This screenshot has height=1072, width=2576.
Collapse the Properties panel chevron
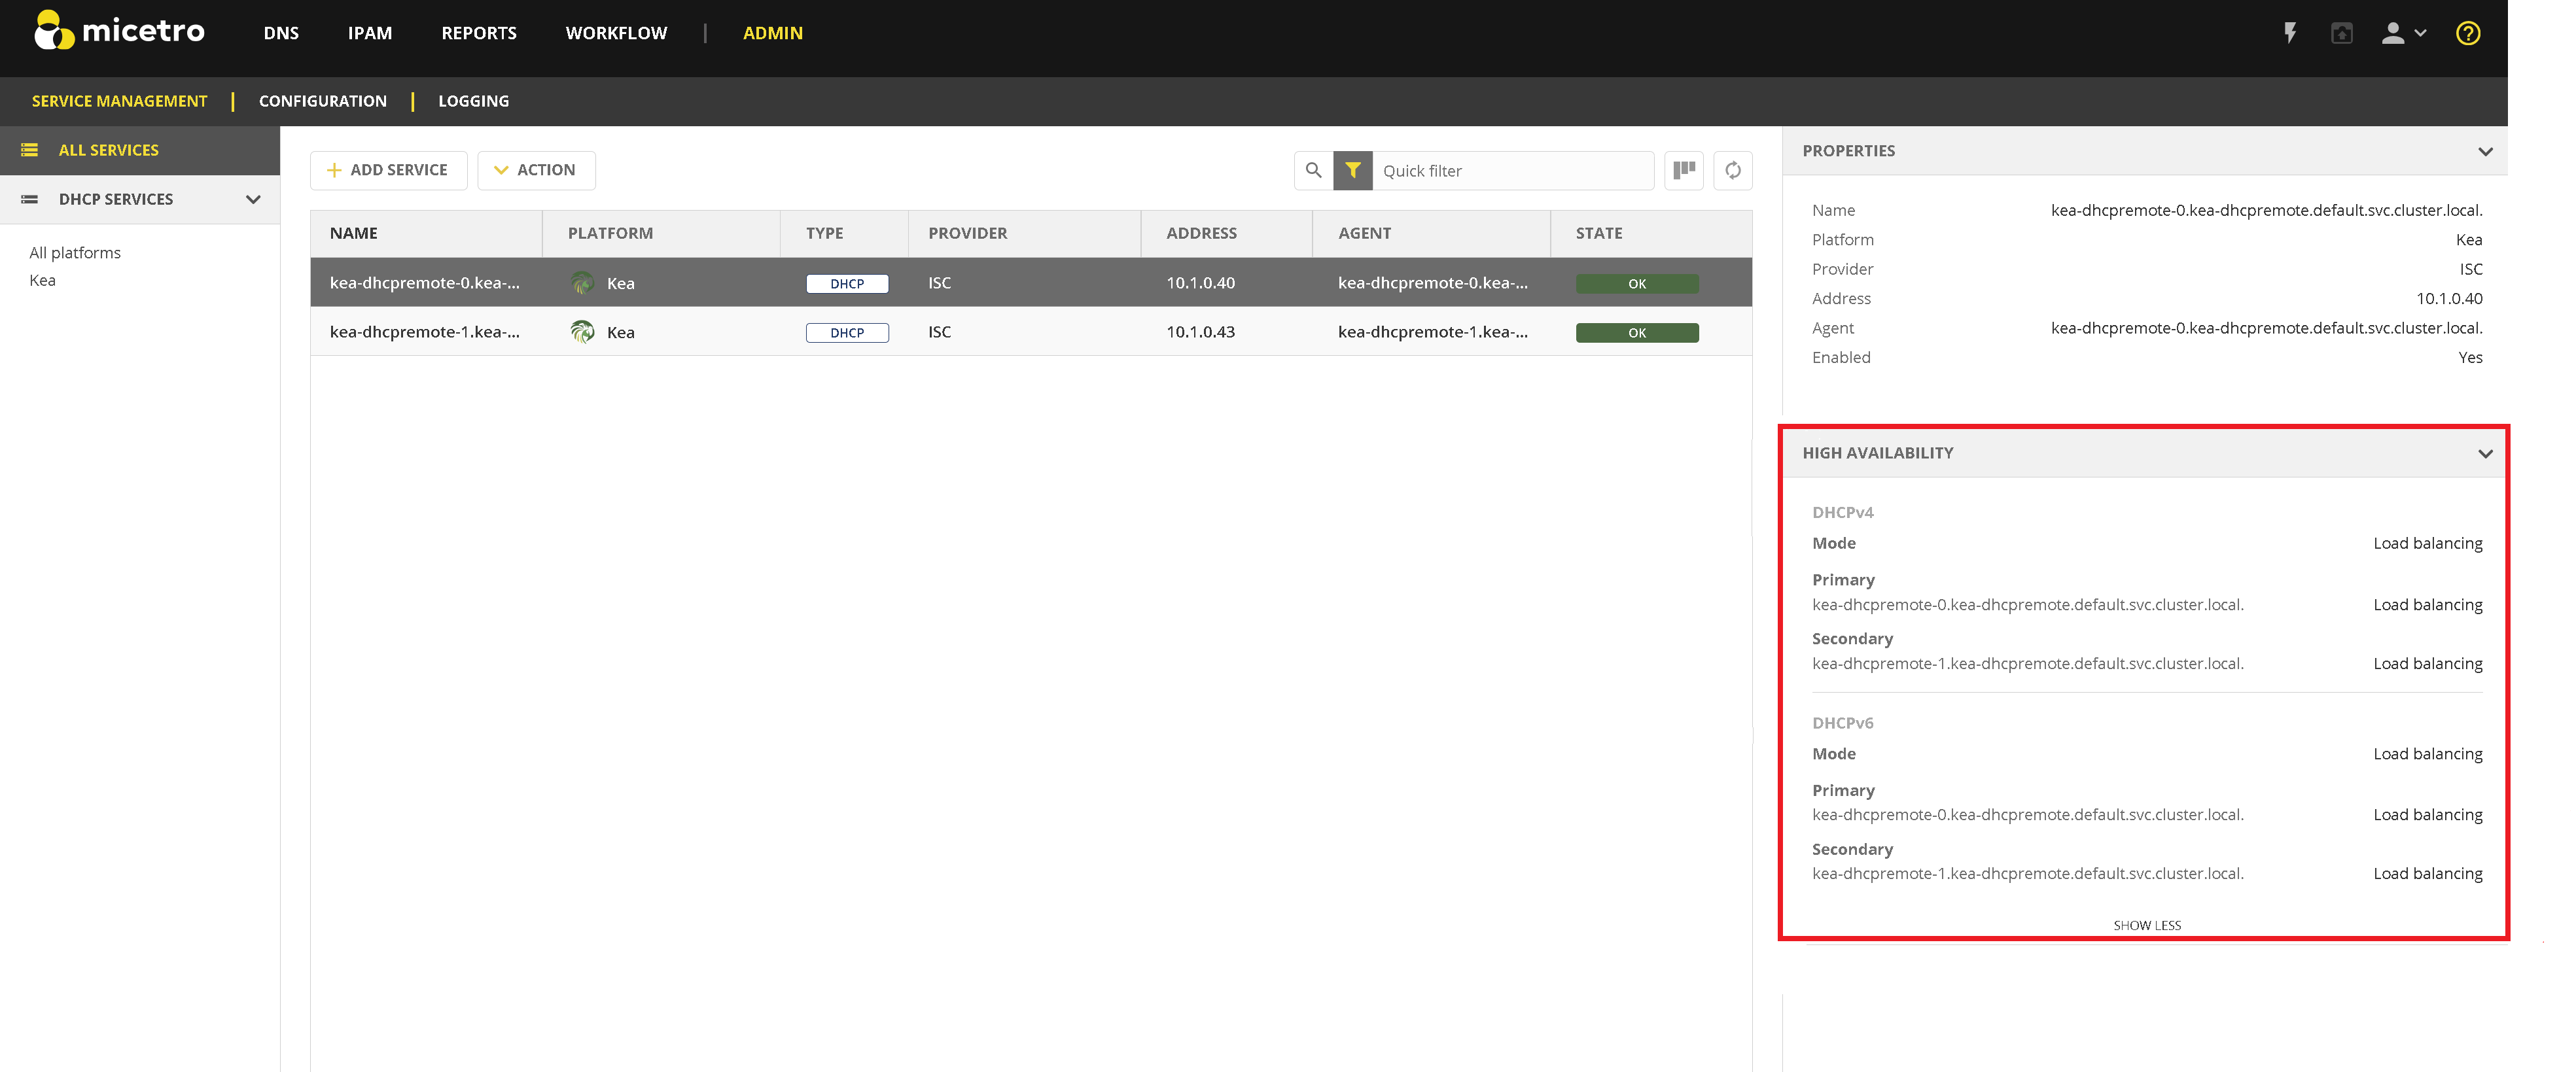[2485, 151]
